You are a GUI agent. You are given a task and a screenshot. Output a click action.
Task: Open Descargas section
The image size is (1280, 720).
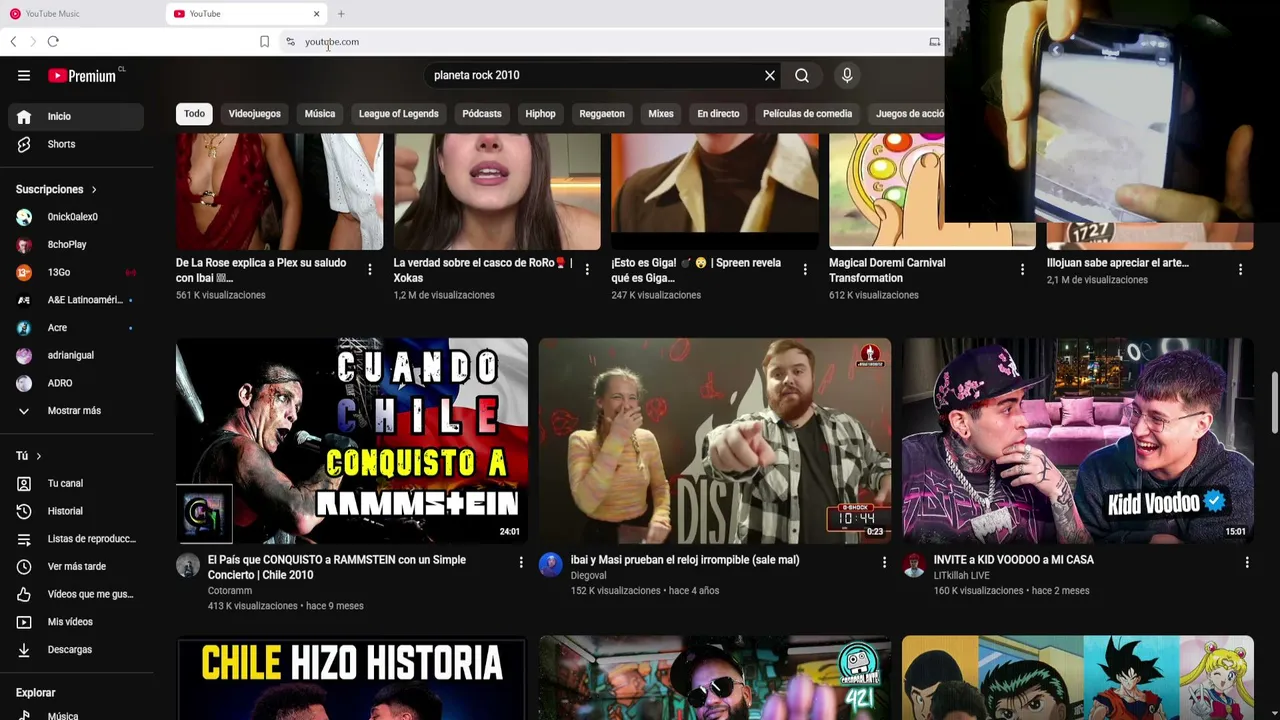point(76,649)
